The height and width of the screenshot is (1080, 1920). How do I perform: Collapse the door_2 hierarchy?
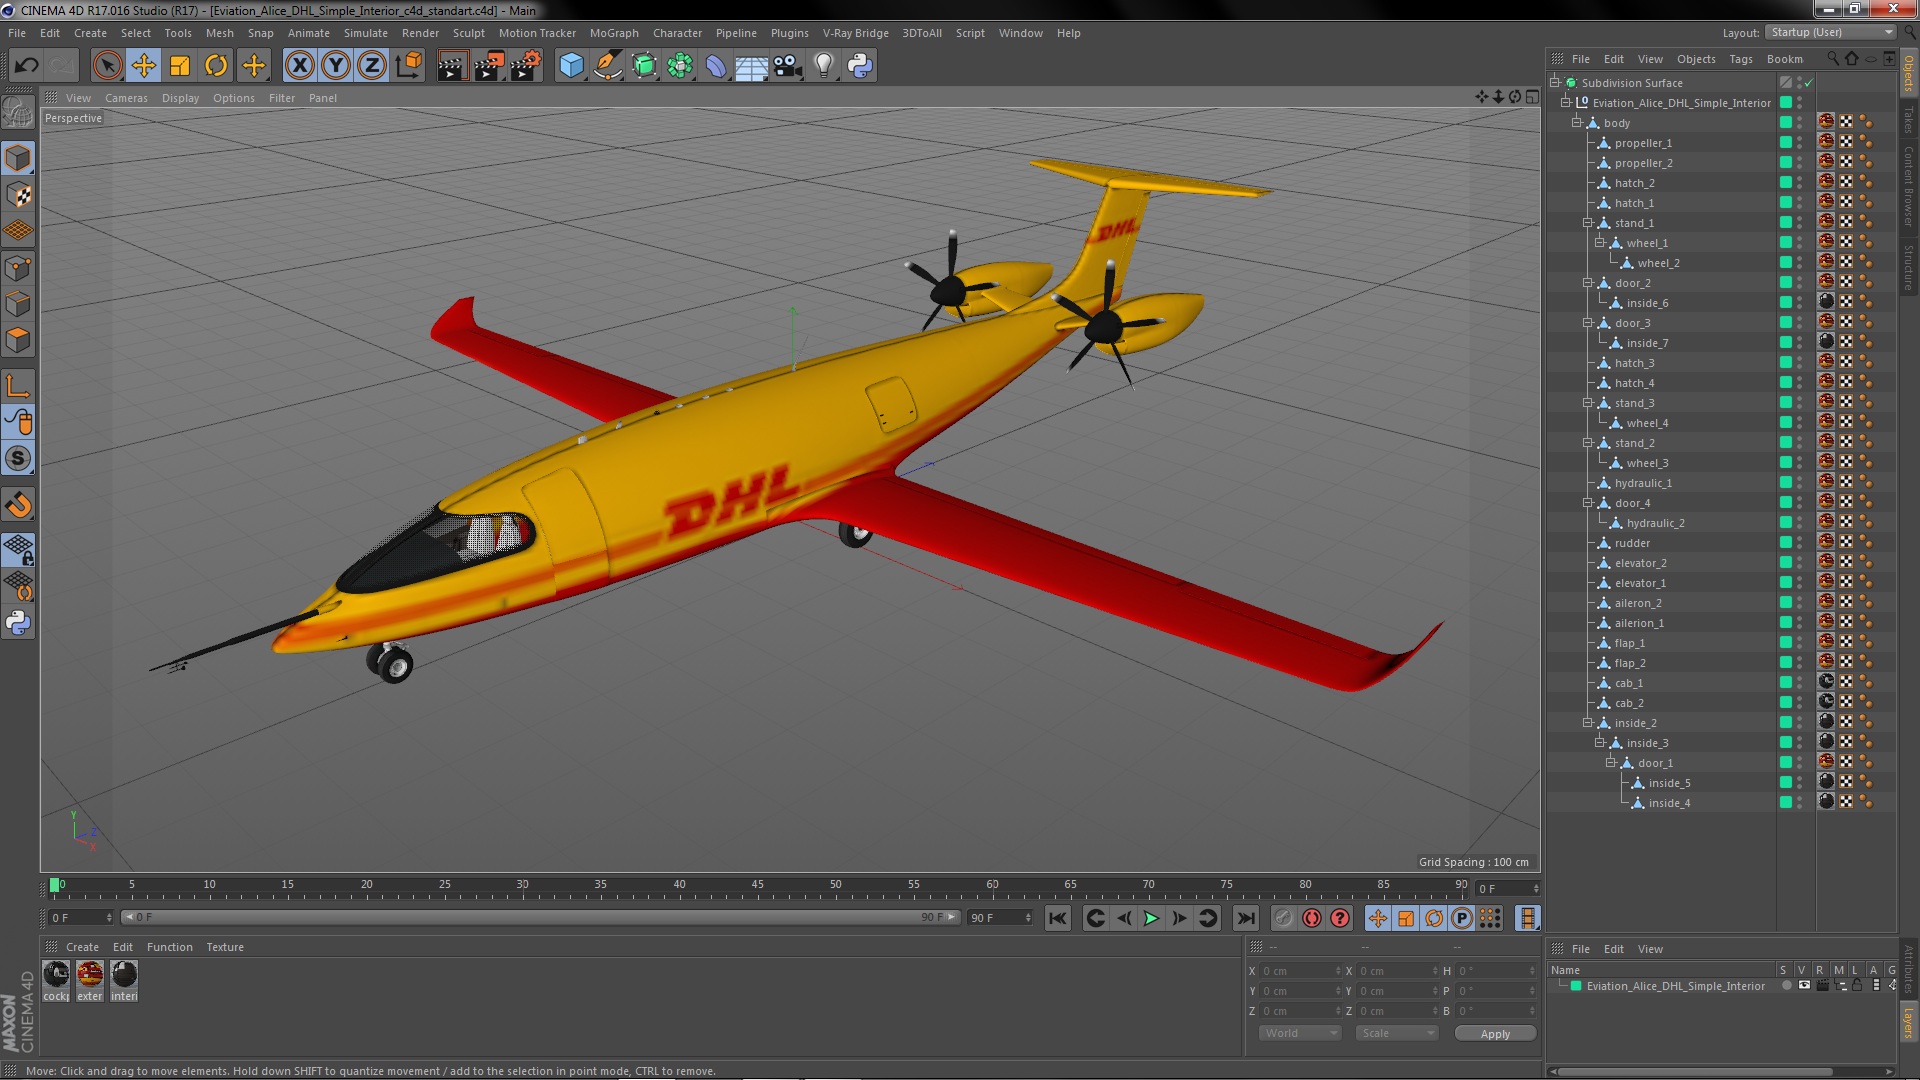coord(1588,283)
